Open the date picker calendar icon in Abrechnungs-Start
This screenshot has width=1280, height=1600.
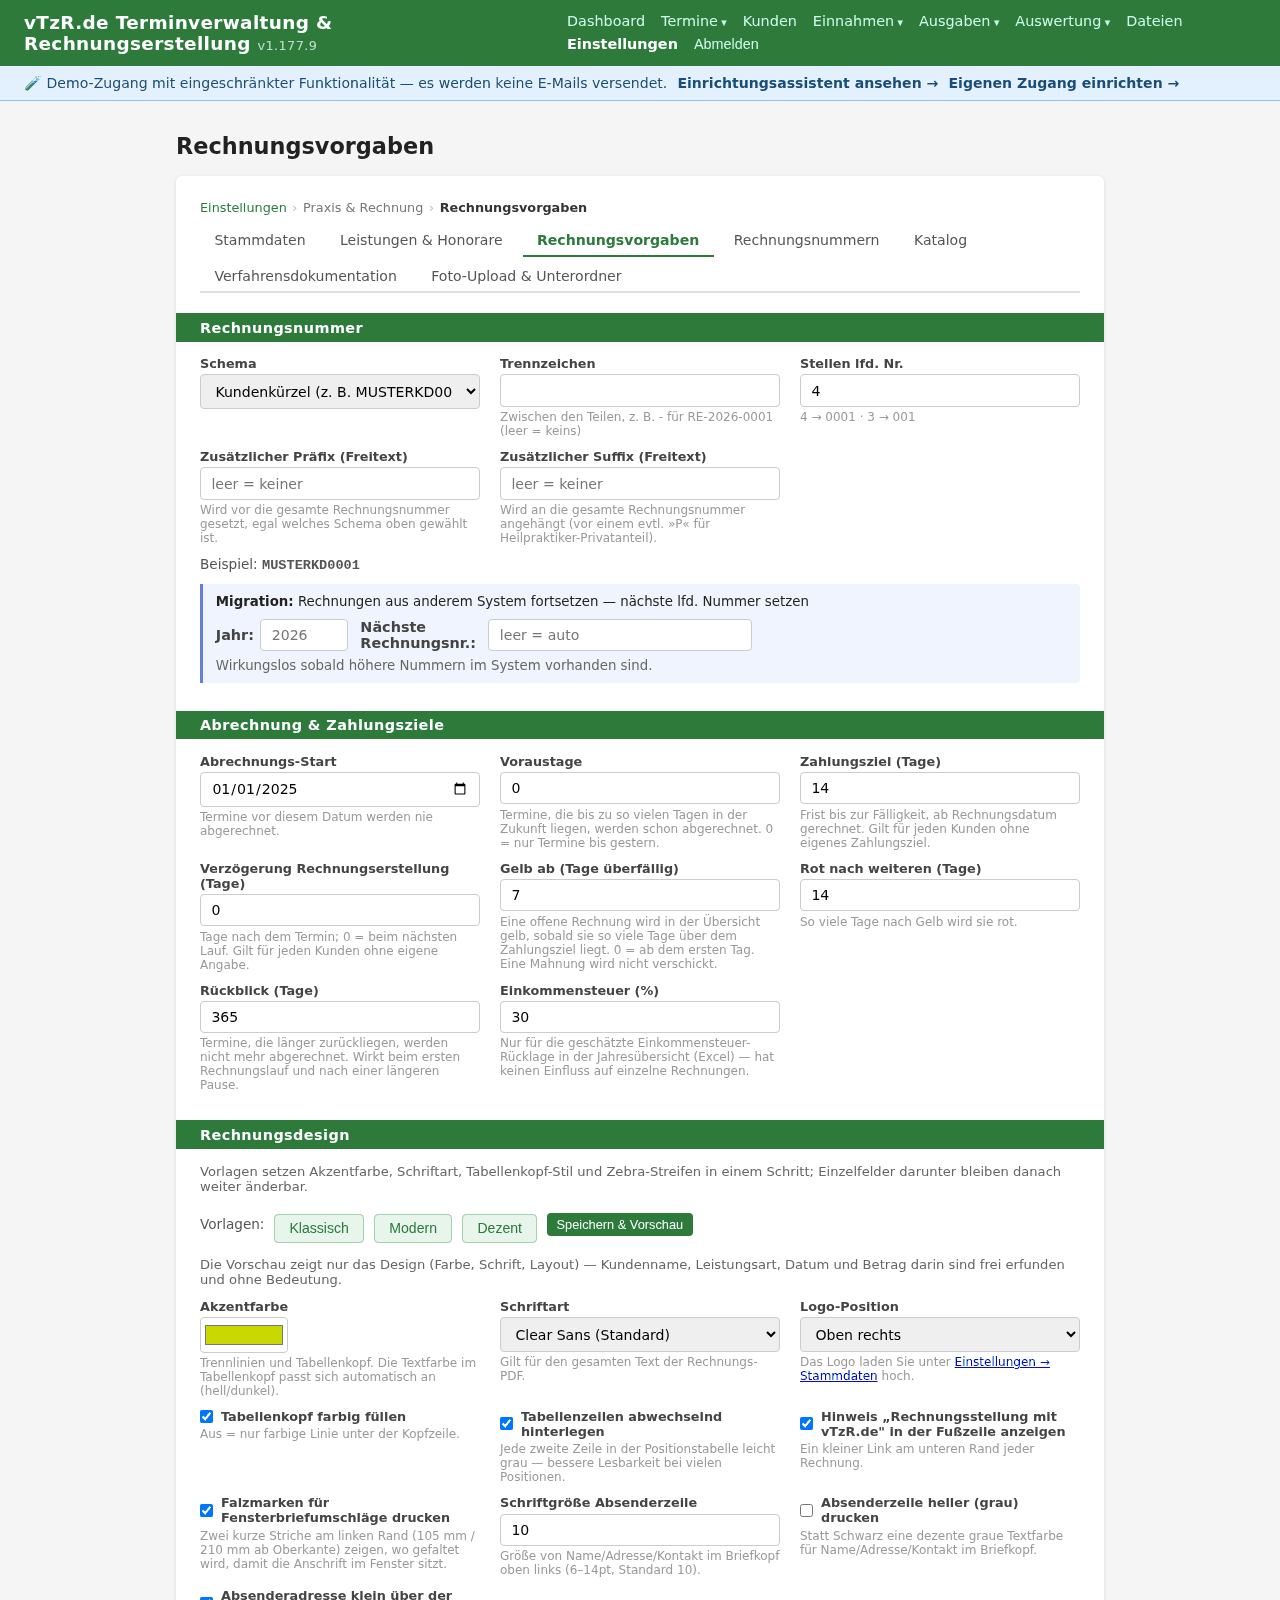[x=460, y=789]
